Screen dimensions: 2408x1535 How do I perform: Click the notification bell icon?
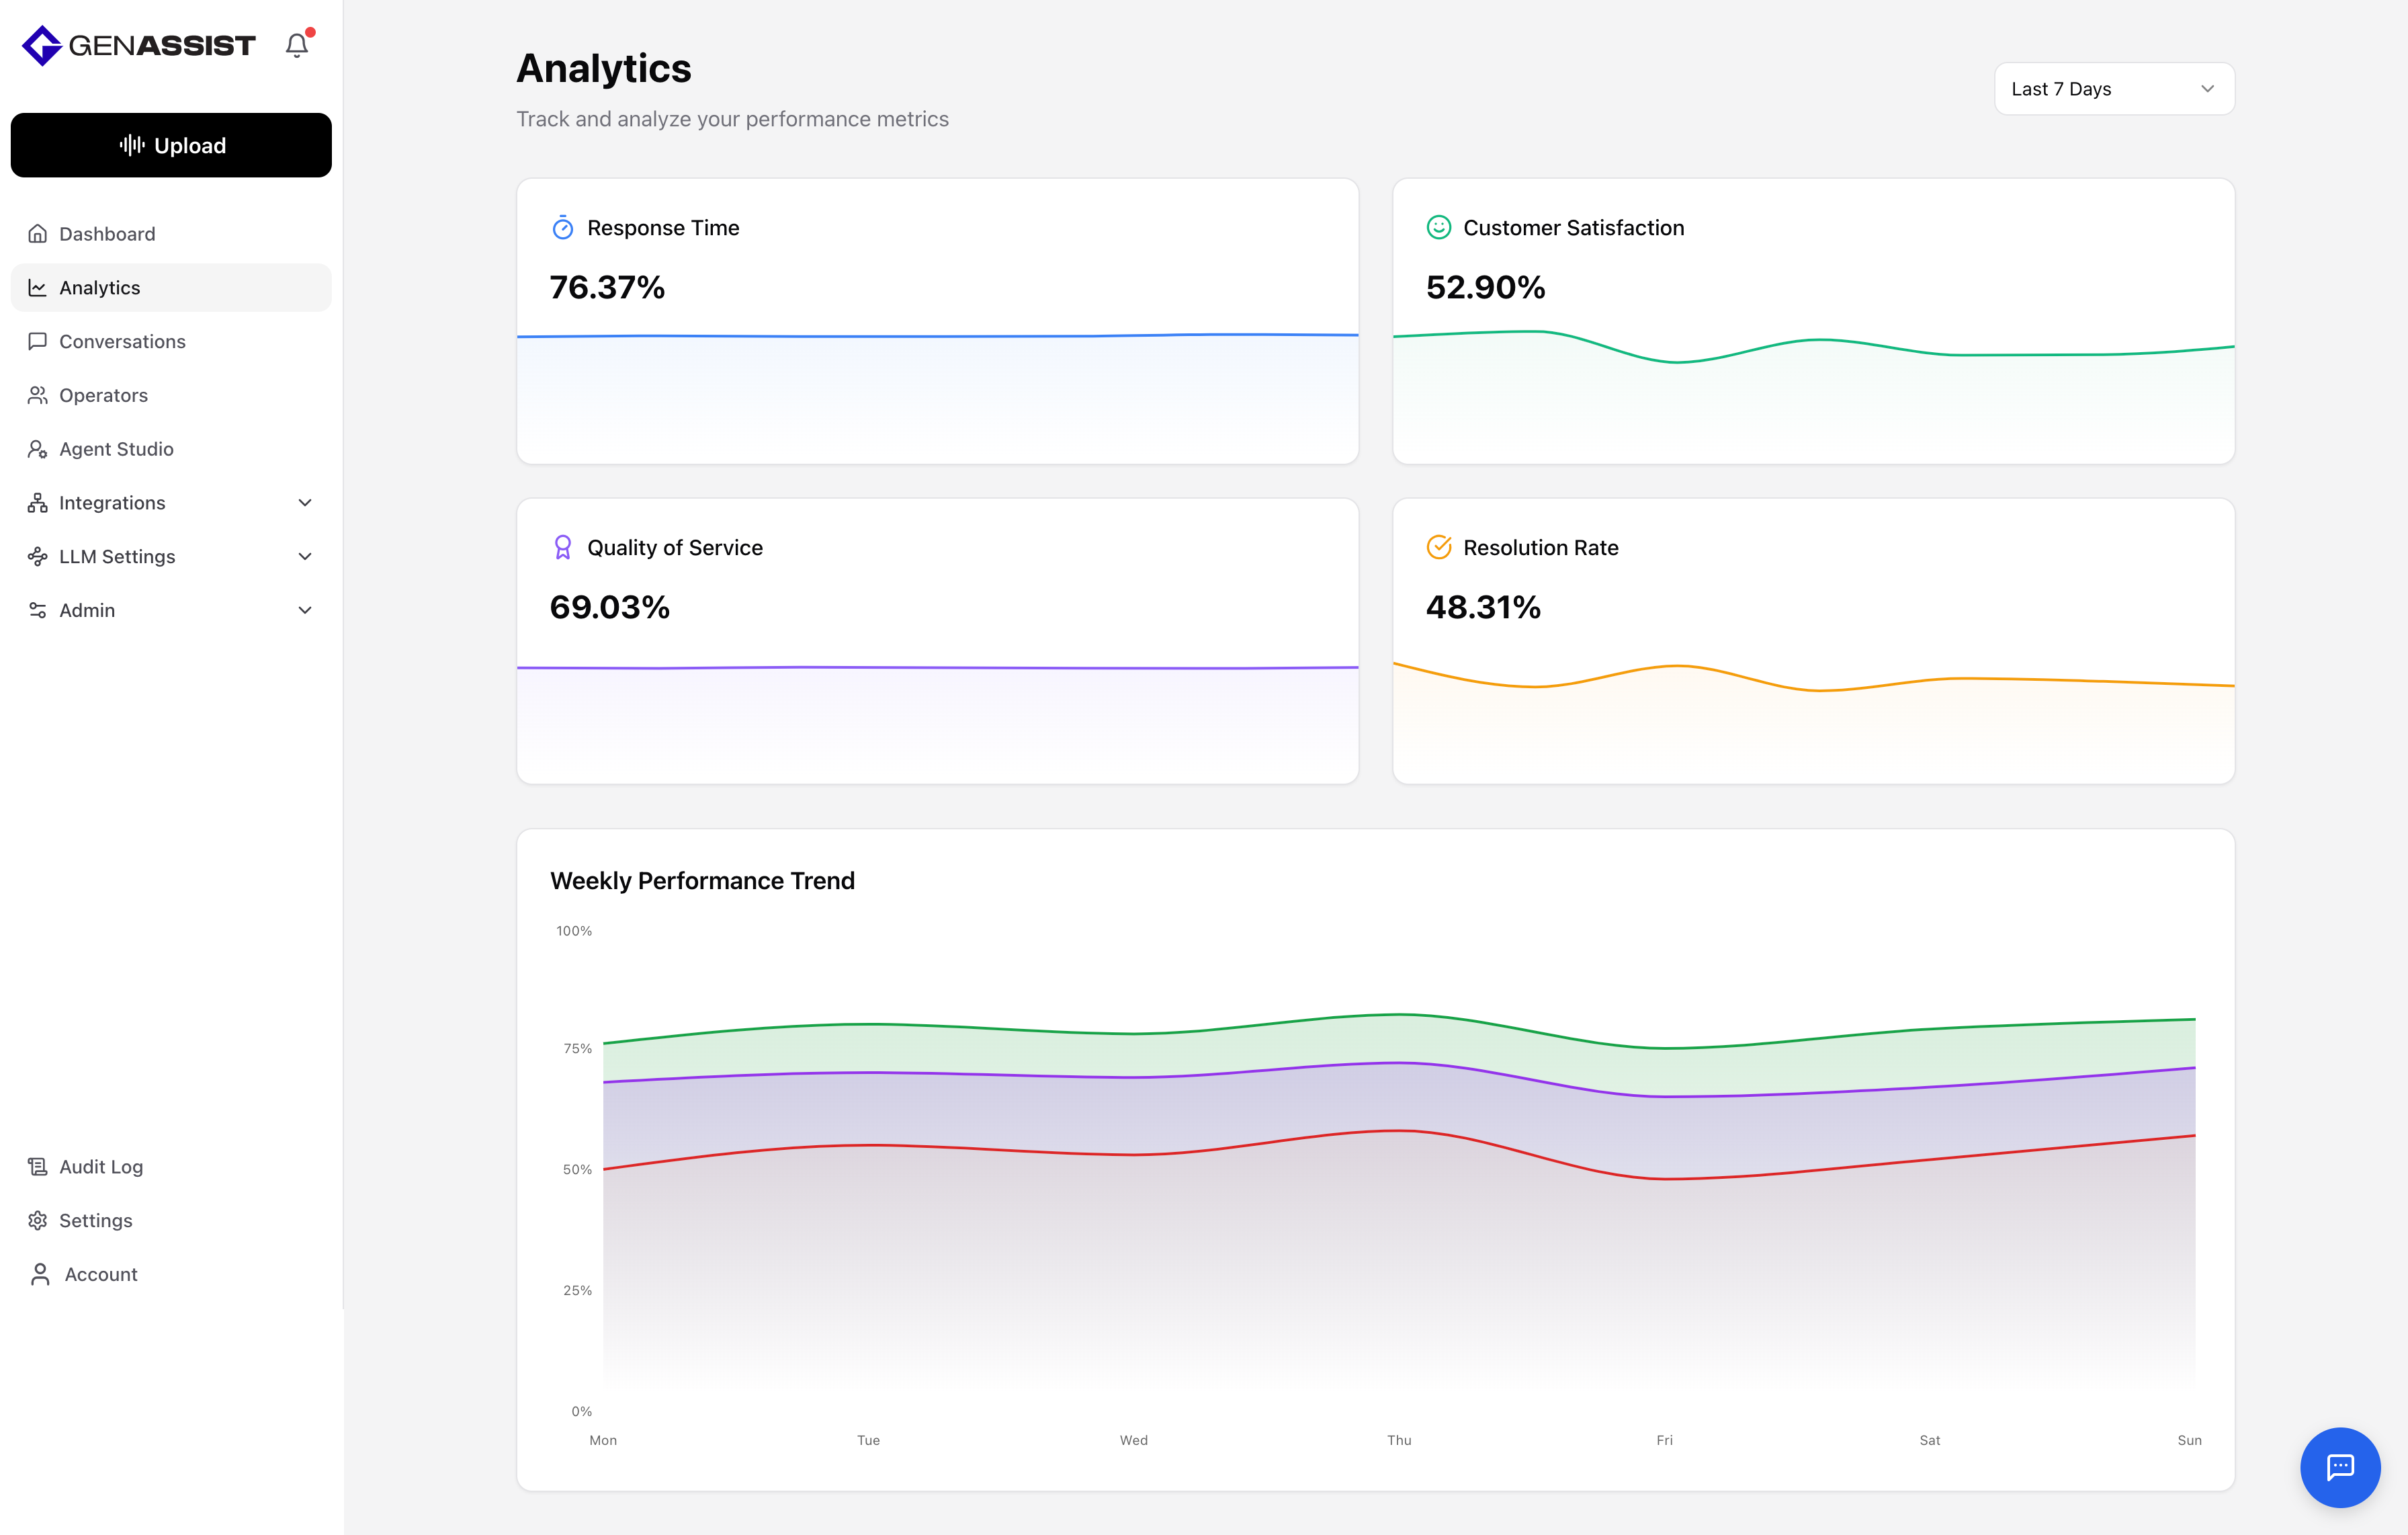click(x=297, y=45)
